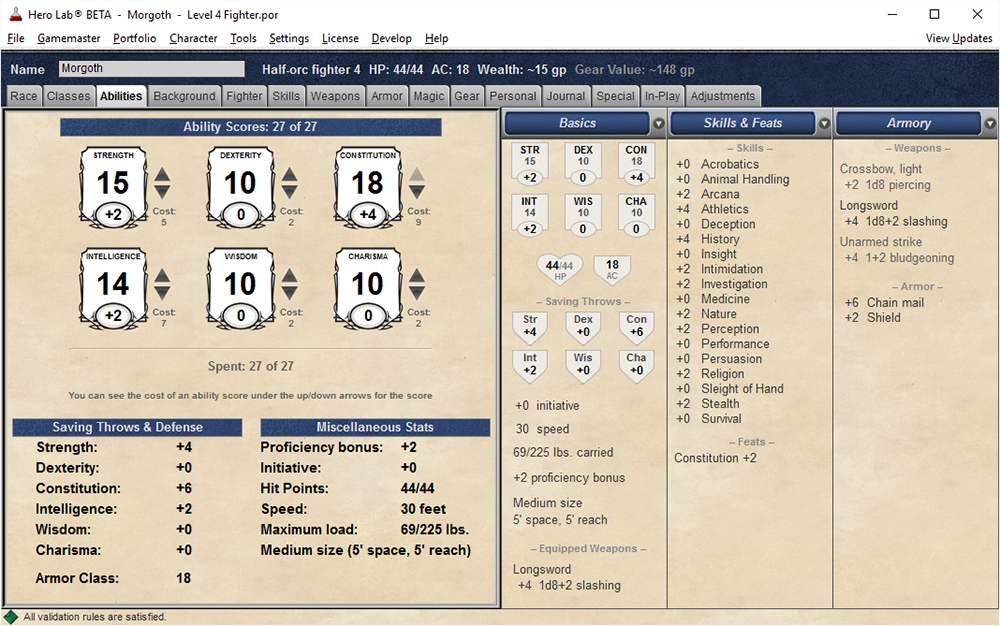Open the Help menu

point(437,38)
